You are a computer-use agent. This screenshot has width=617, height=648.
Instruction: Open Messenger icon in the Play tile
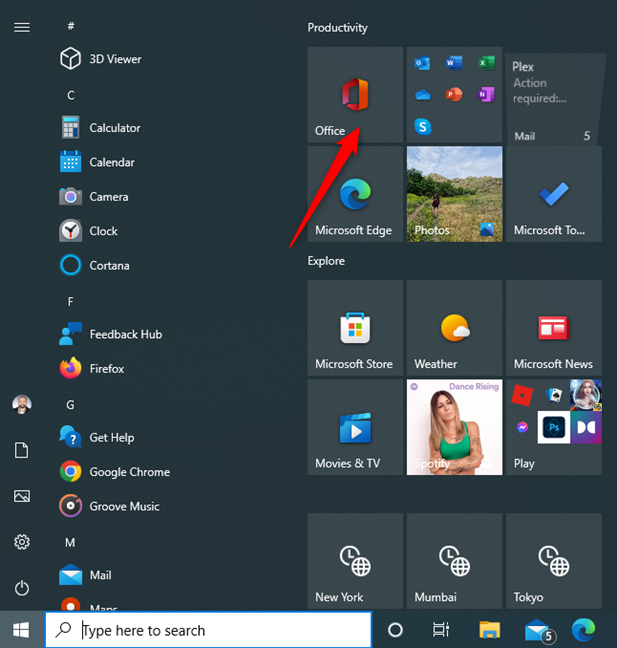coord(522,427)
